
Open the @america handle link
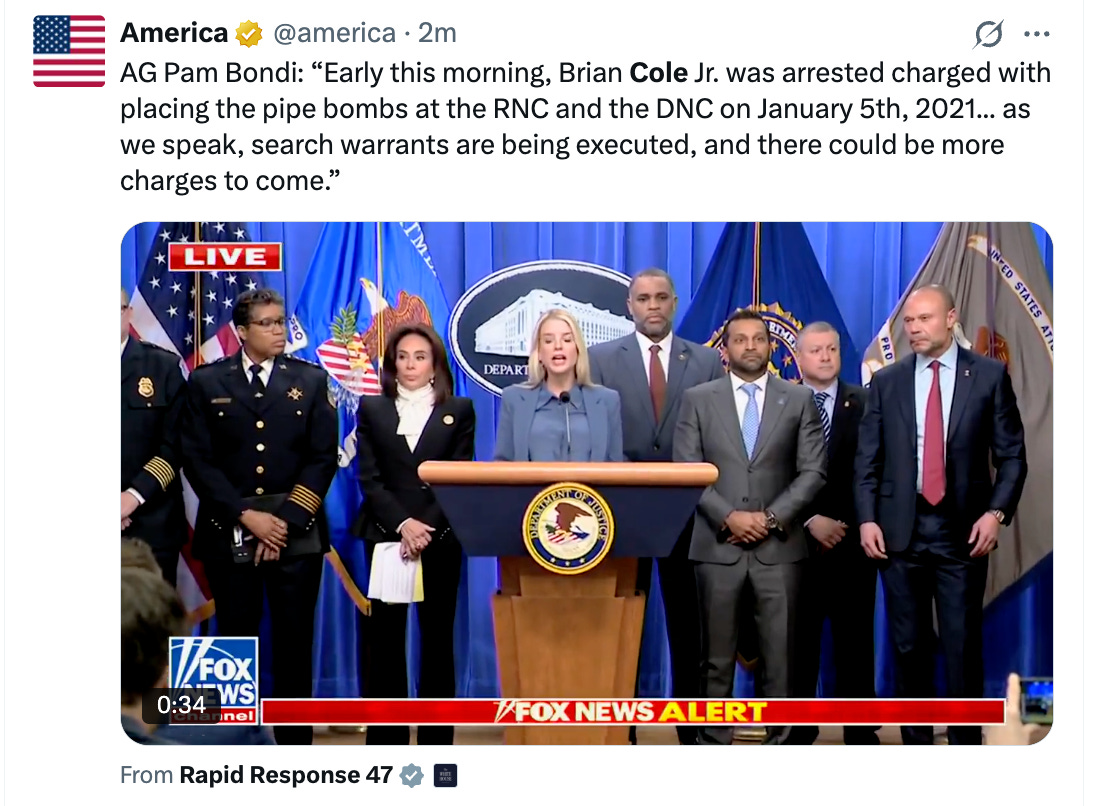pyautogui.click(x=335, y=33)
